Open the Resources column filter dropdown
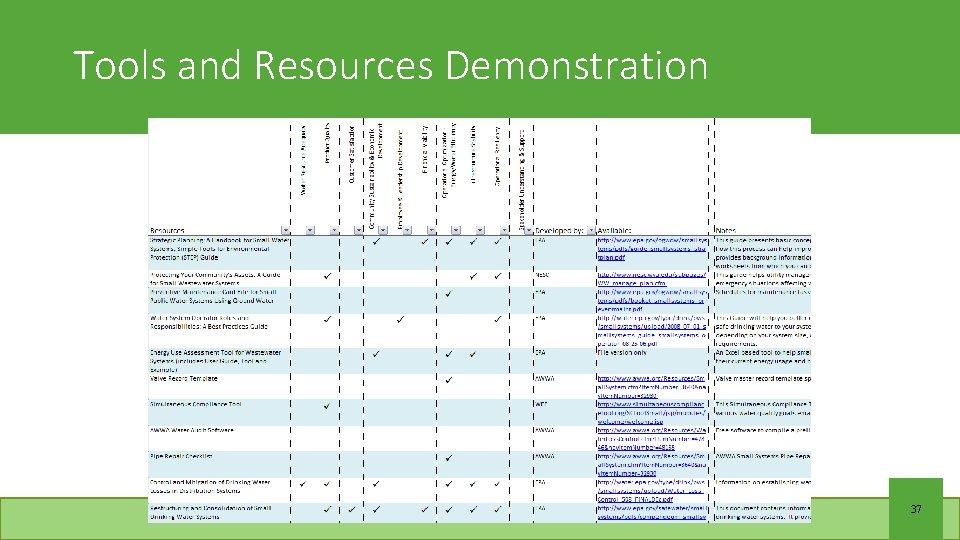Screen dimensions: 960x540 tap(286, 231)
